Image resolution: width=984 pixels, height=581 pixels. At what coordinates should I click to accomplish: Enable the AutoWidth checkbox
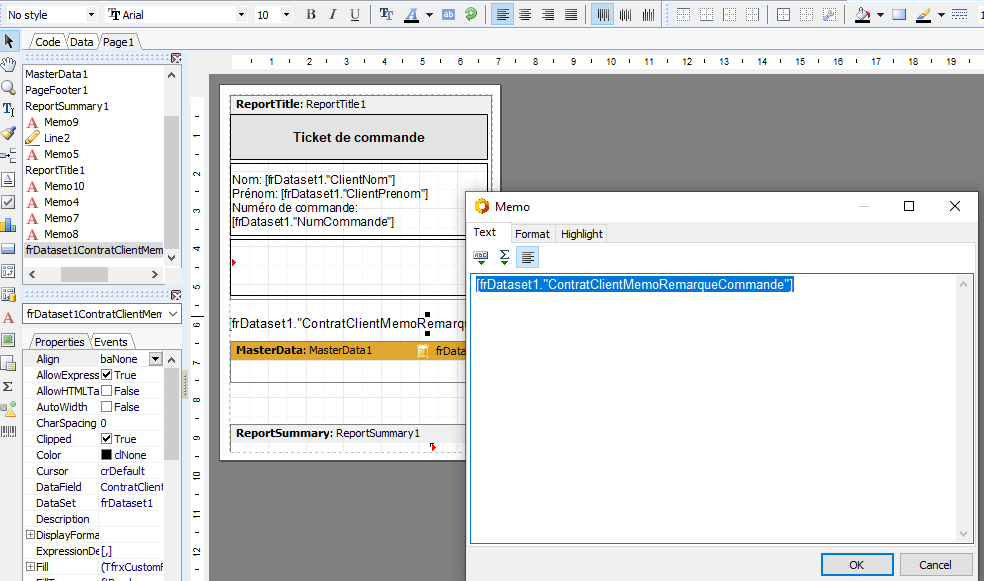(107, 407)
